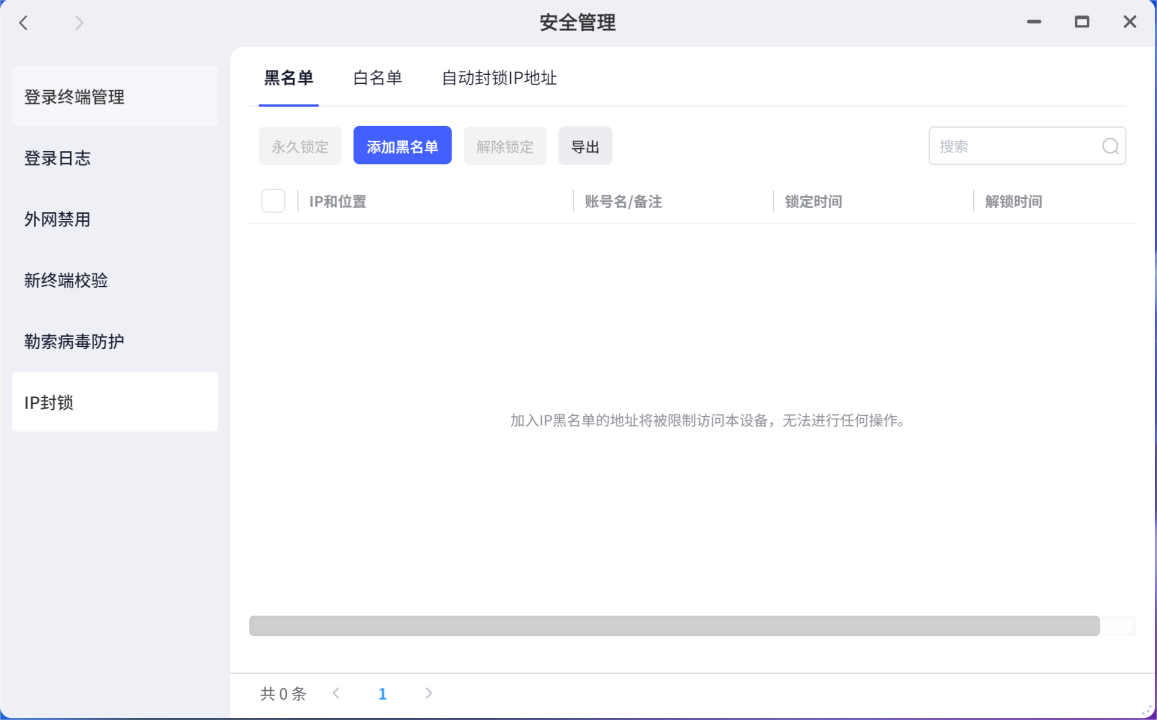Select IP封锁 in sidebar
The image size is (1157, 720).
(x=115, y=402)
